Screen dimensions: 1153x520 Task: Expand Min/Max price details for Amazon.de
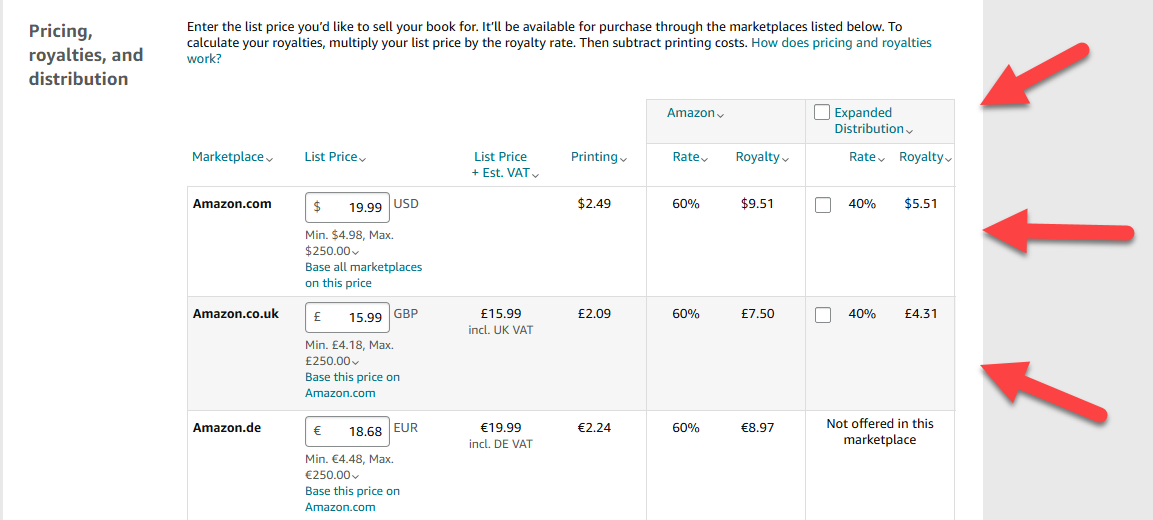pos(356,475)
